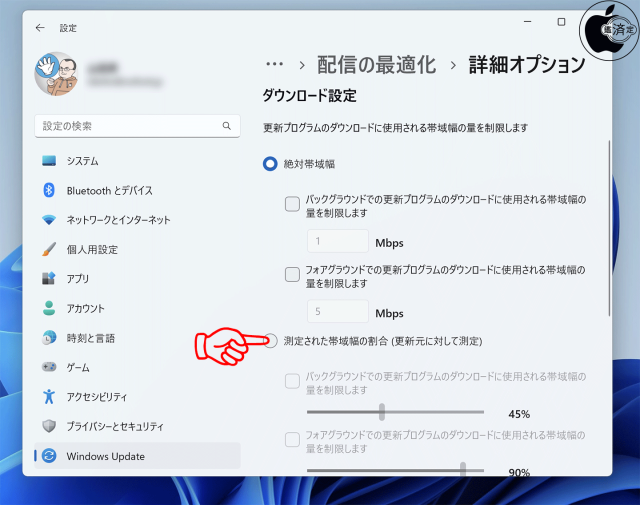Open プライバシーとセキュリティ settings text
640x505 pixels.
(x=115, y=426)
